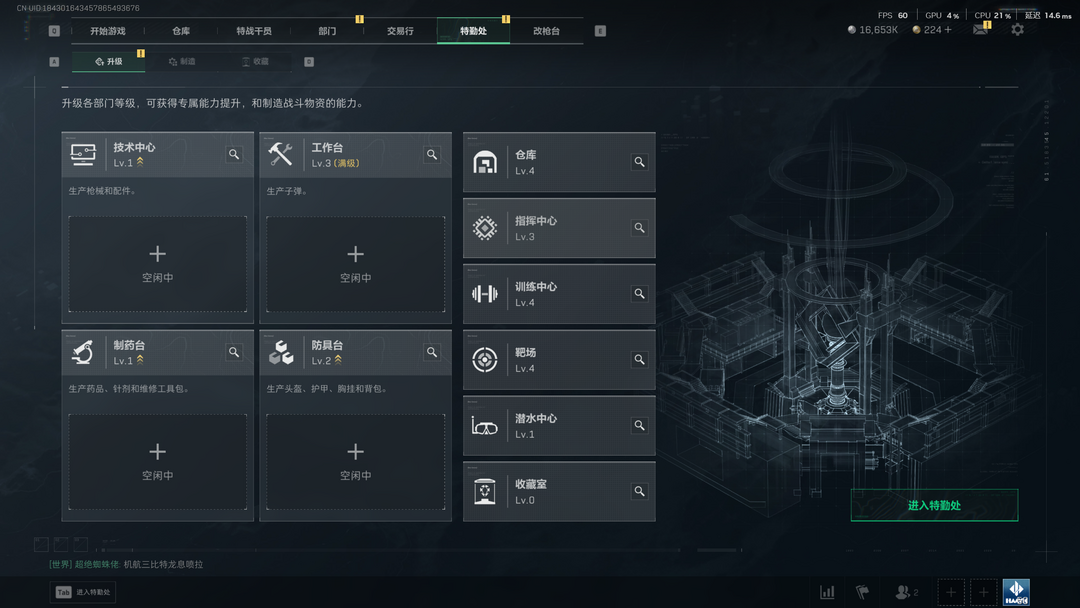Viewport: 1080px width, 608px height.
Task: Click the flag icon in bottom bar
Action: 862,591
